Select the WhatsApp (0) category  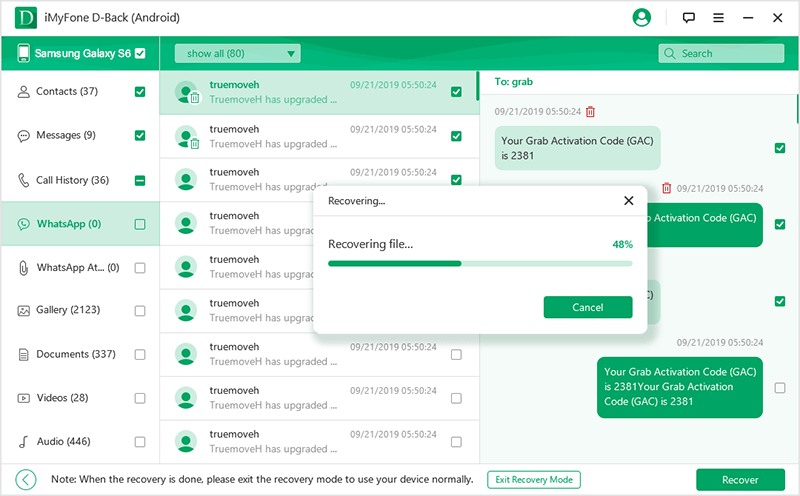81,224
